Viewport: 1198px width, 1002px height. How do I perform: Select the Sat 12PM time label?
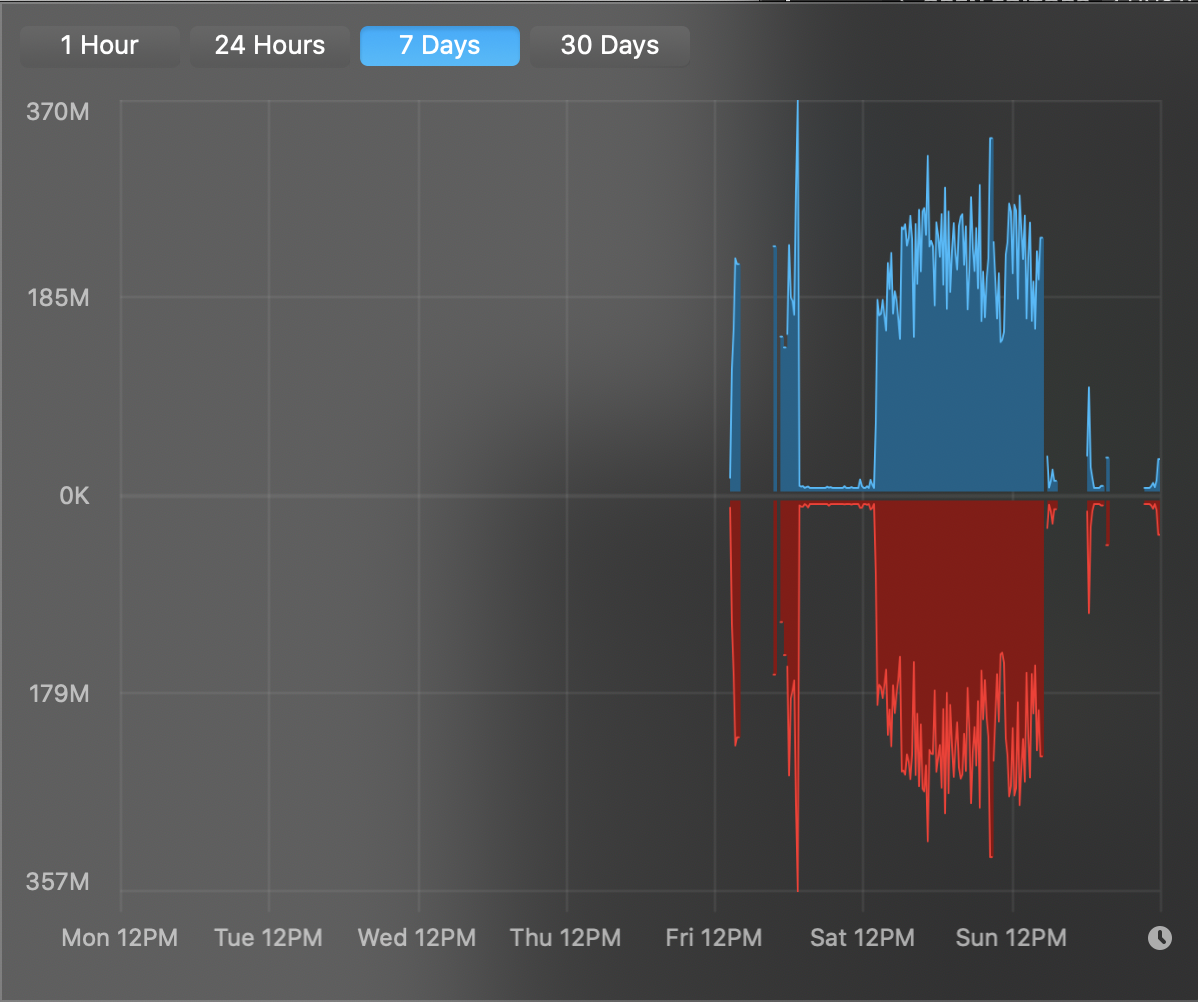(x=862, y=938)
